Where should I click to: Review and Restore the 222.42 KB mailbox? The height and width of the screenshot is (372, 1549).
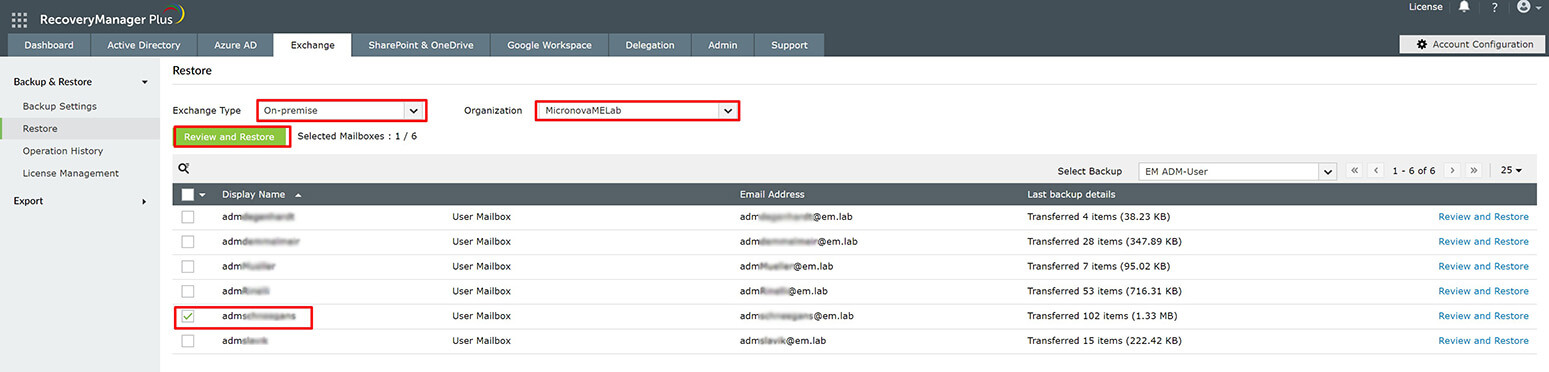(1483, 341)
